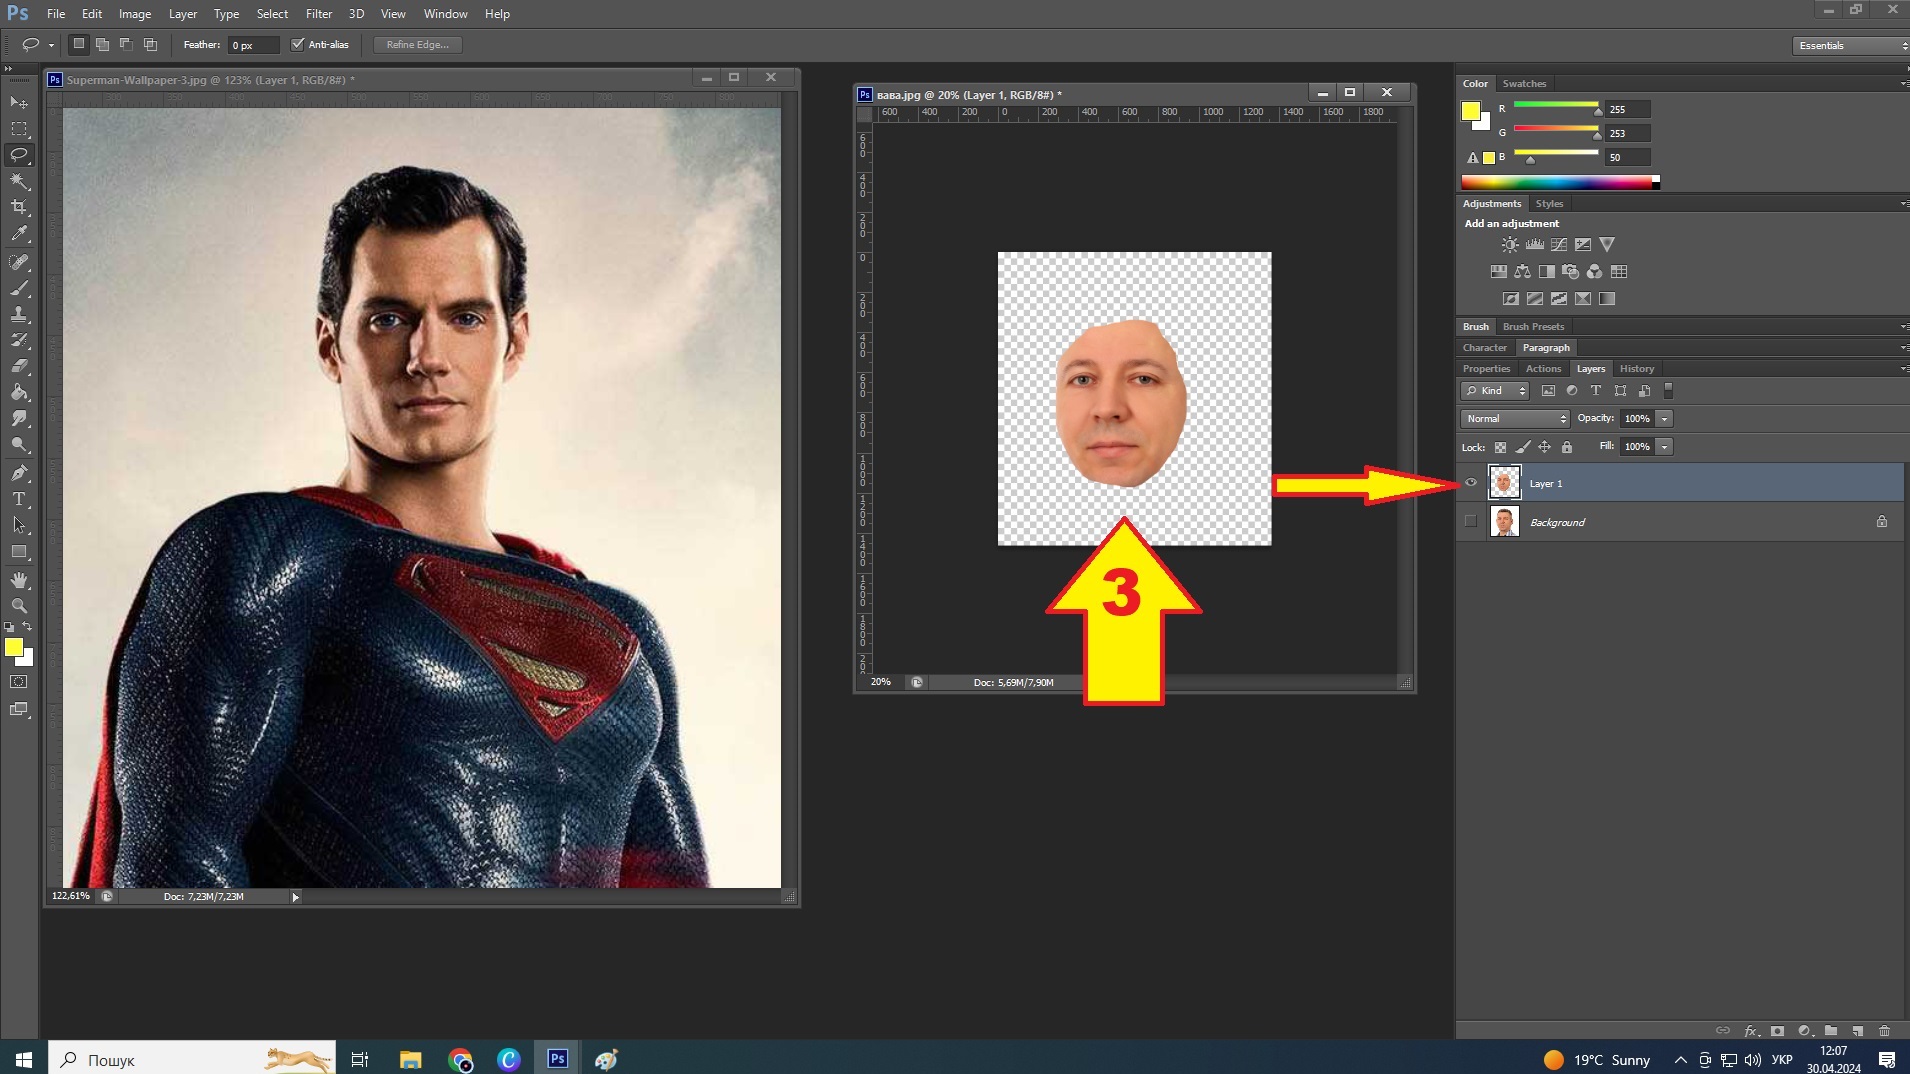The height and width of the screenshot is (1074, 1910).
Task: Change screen mode at toolbox bottom
Action: pos(19,709)
